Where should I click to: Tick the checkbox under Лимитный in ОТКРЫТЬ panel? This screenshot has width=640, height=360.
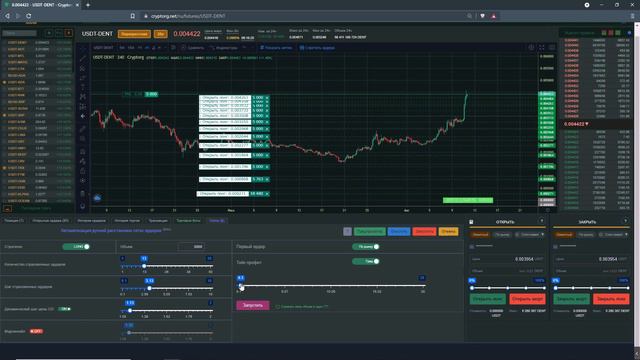tap(472, 247)
